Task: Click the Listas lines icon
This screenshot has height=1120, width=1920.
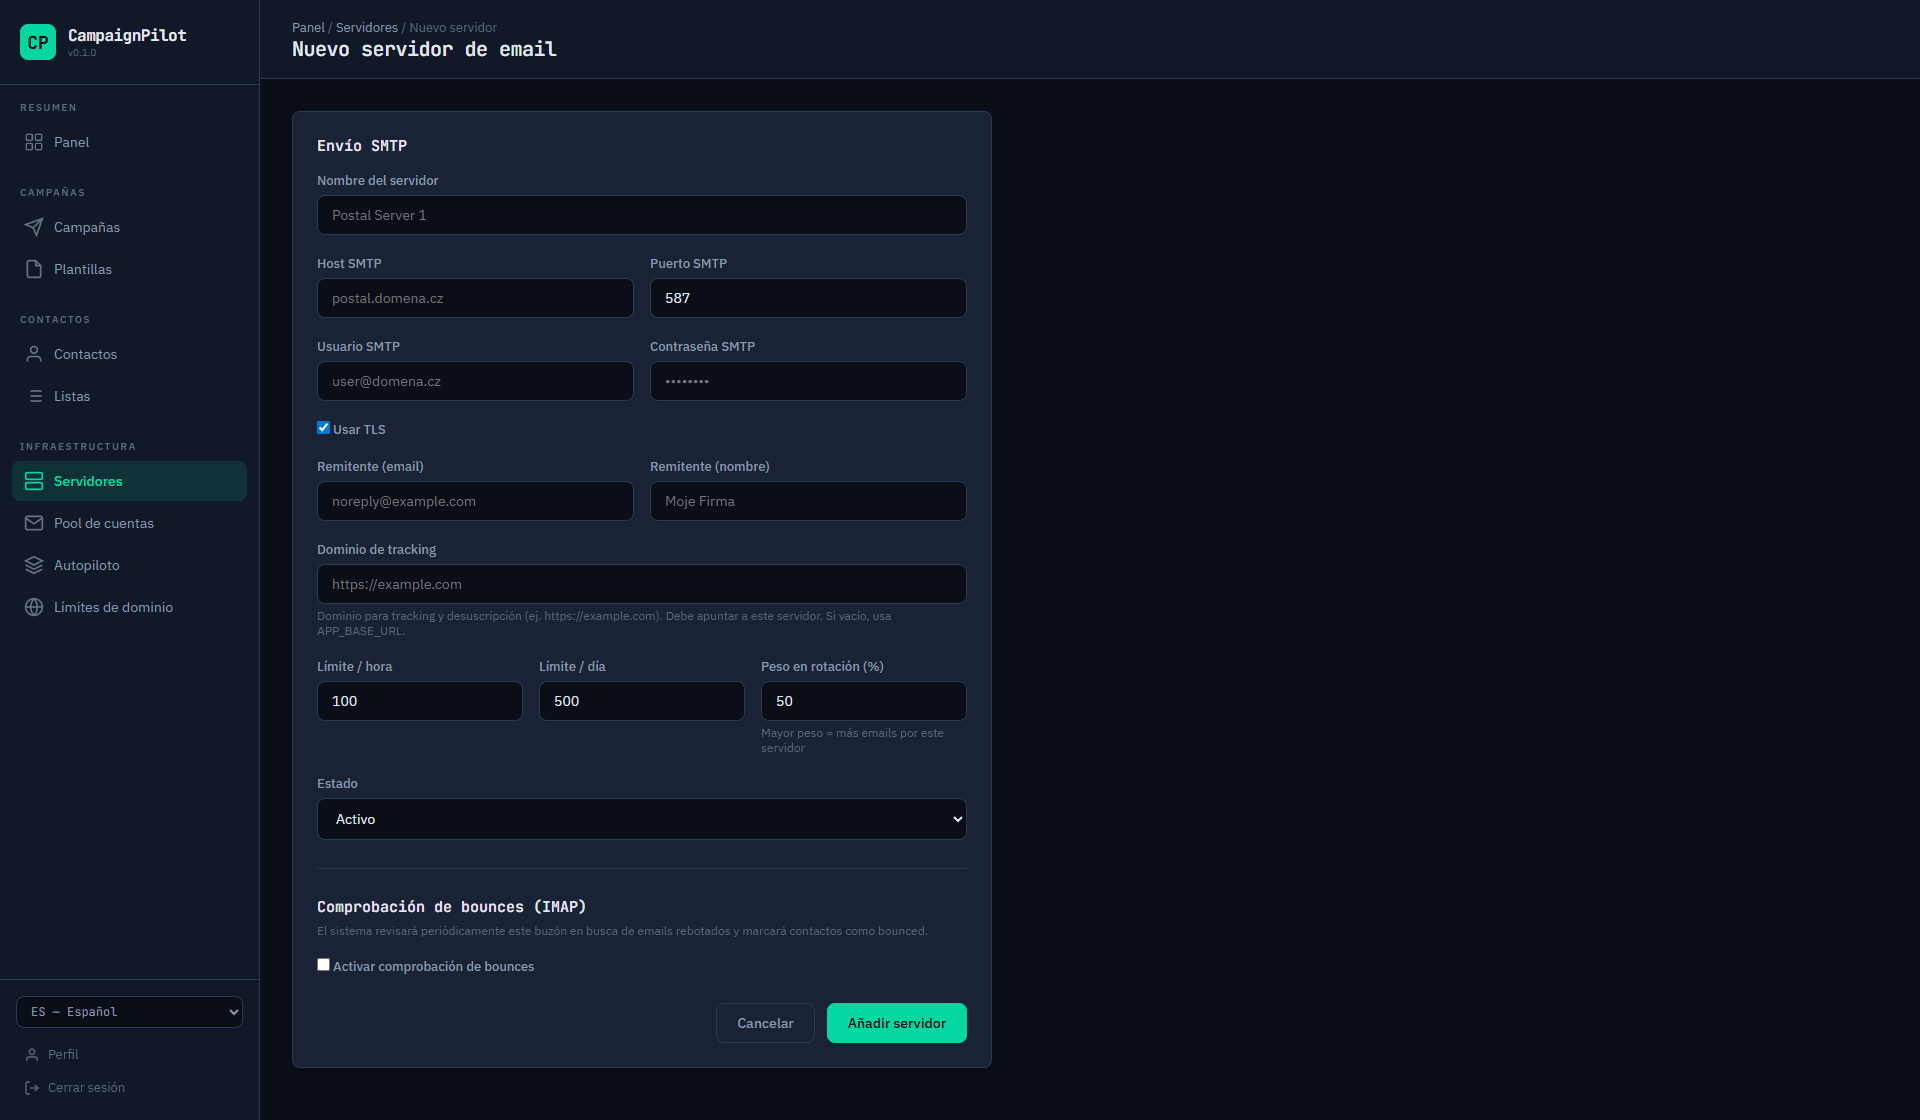Action: point(34,396)
